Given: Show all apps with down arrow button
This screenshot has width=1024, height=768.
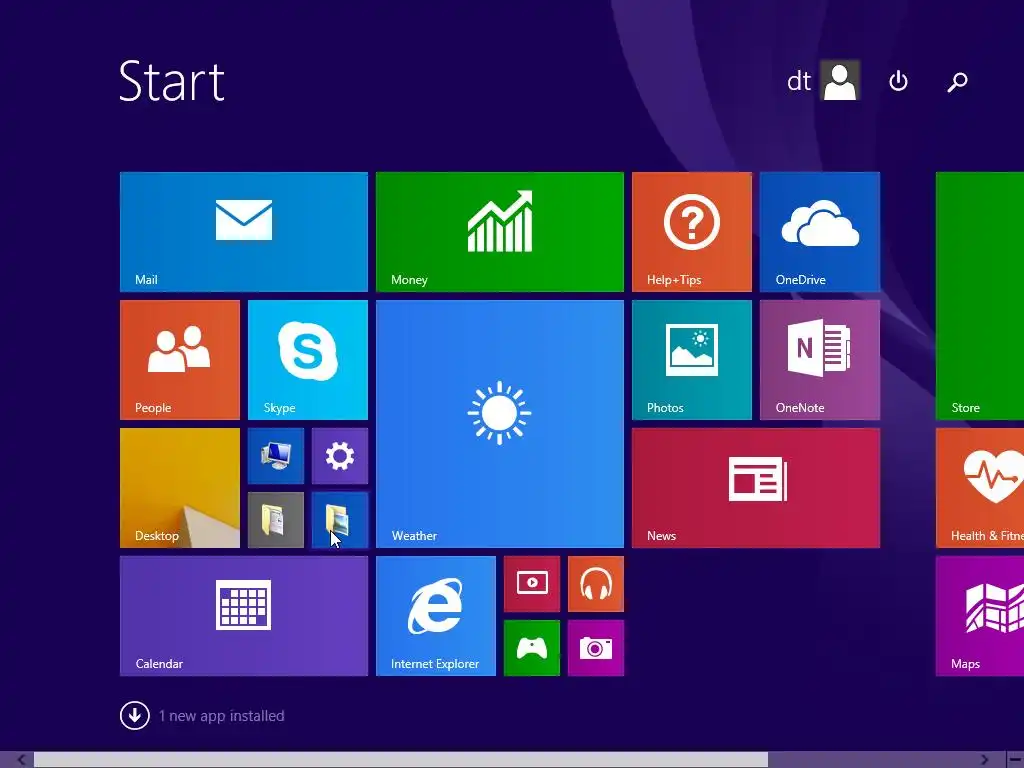Looking at the screenshot, I should point(135,716).
